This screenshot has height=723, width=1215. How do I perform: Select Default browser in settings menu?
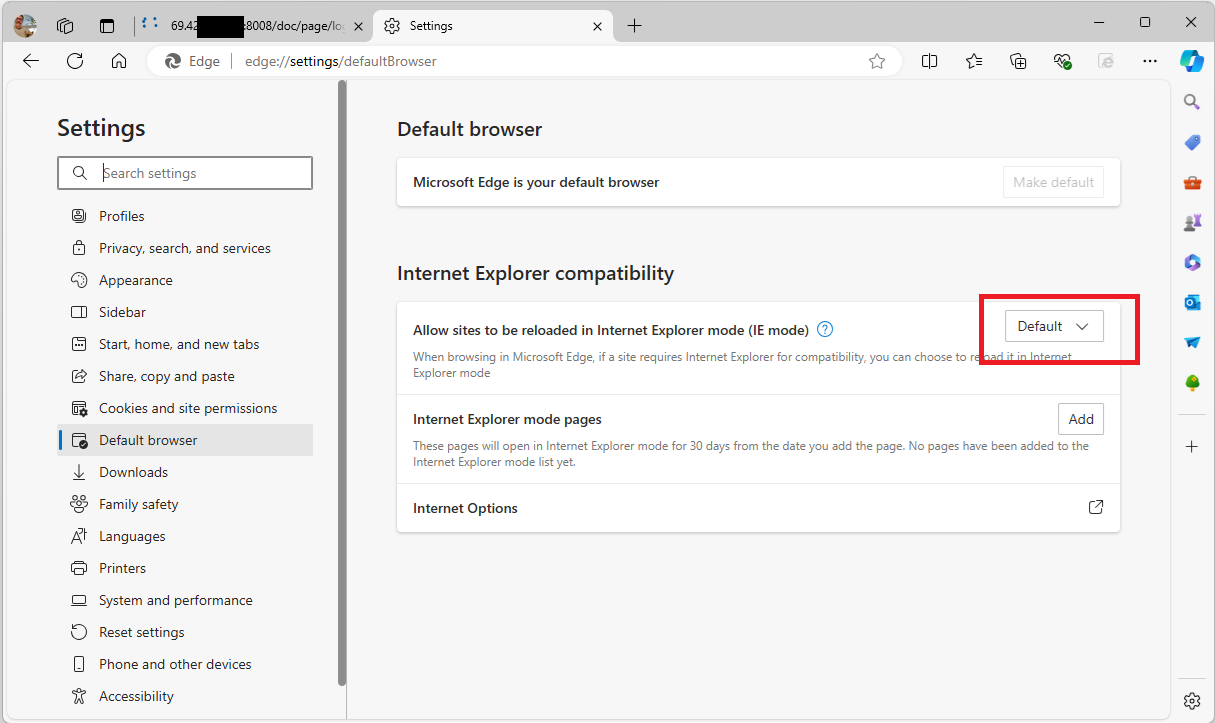(186, 440)
